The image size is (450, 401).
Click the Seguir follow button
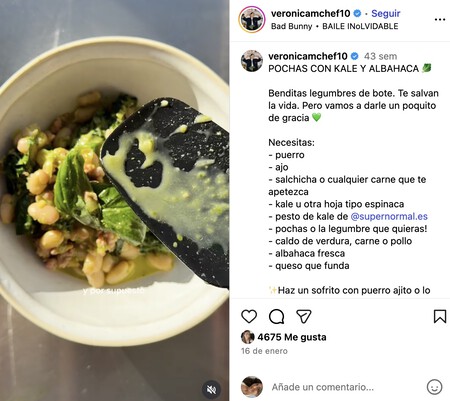point(386,13)
